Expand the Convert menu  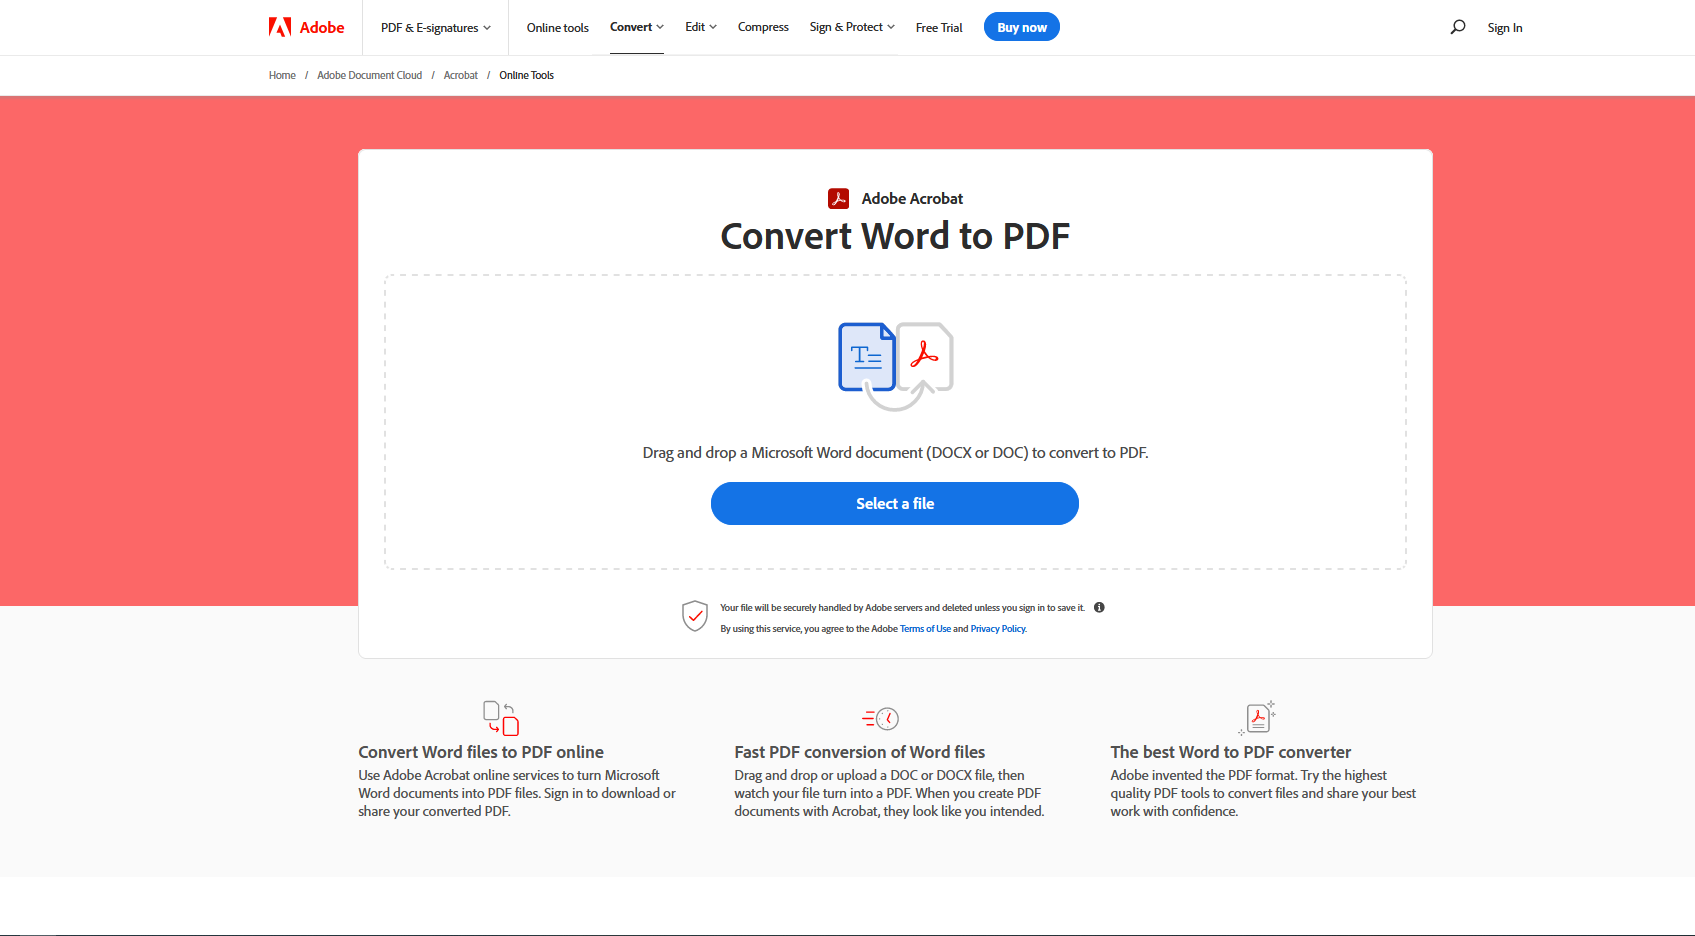(637, 27)
